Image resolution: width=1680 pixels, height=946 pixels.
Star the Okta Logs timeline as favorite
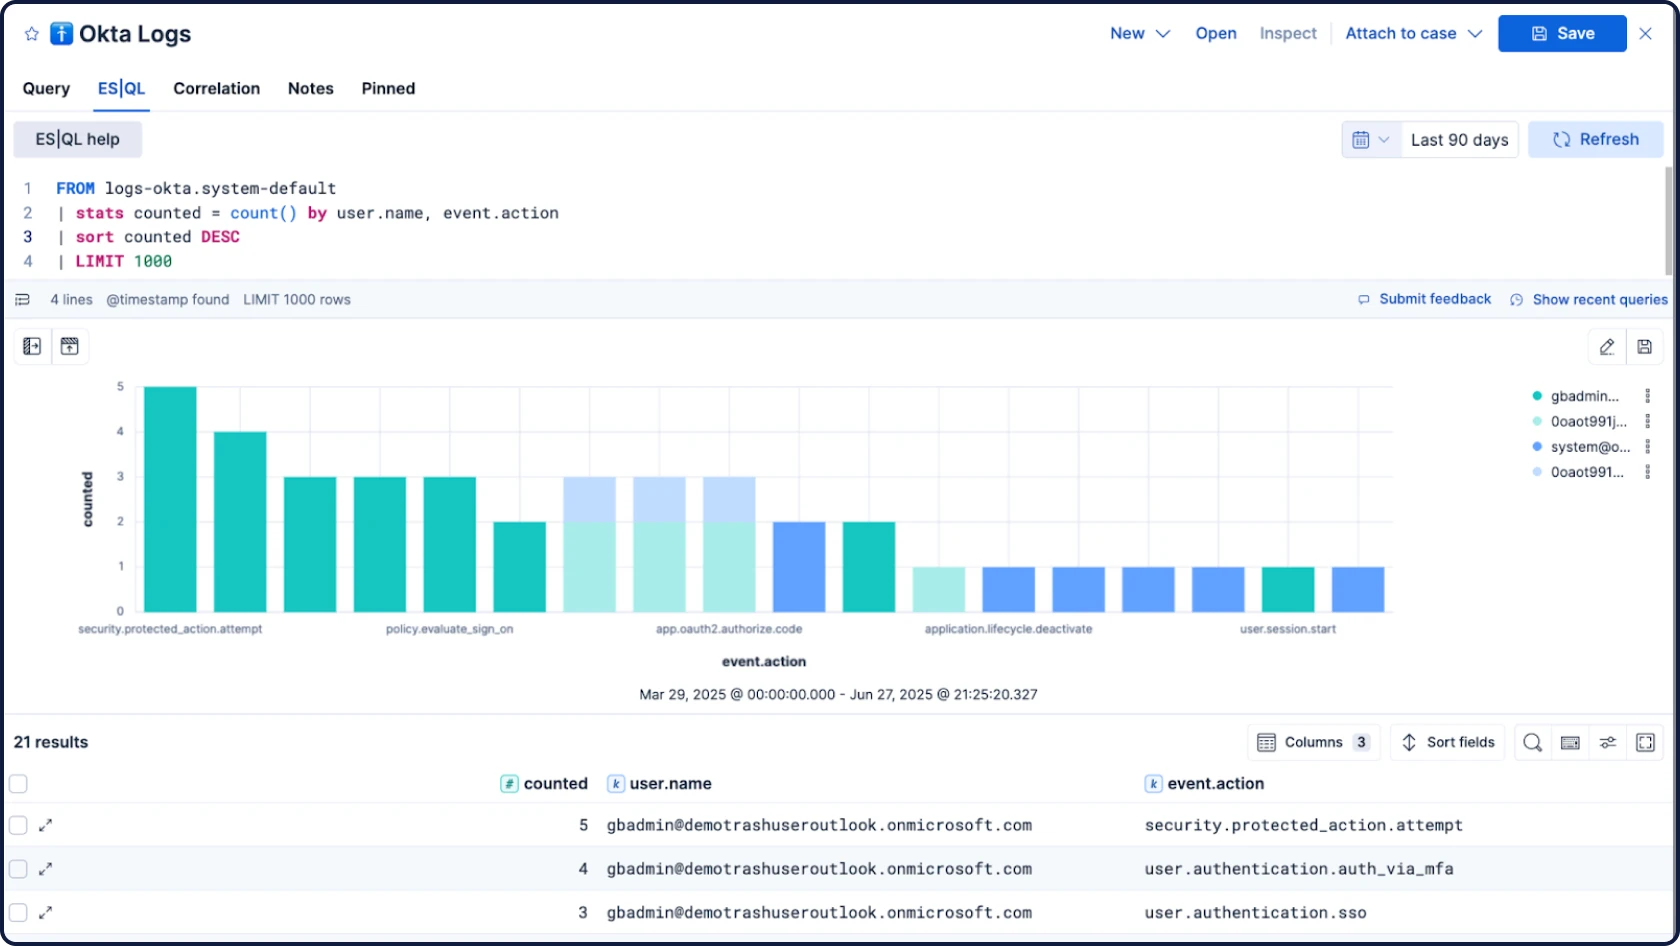[32, 34]
